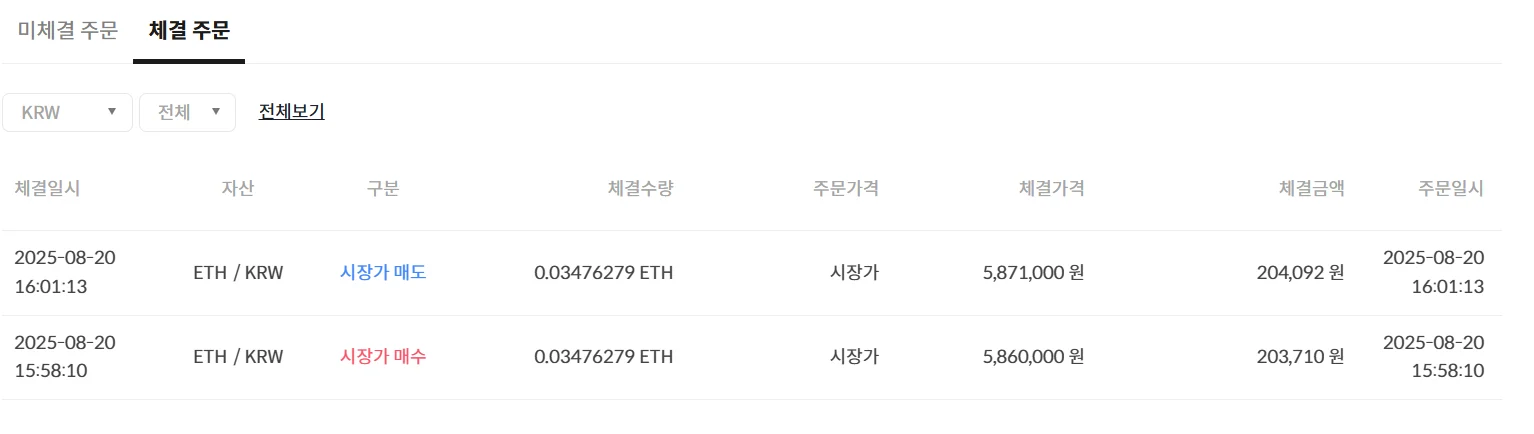Viewport: 1534px width, 434px height.
Task: Click the 체결수량 column header
Action: click(640, 188)
